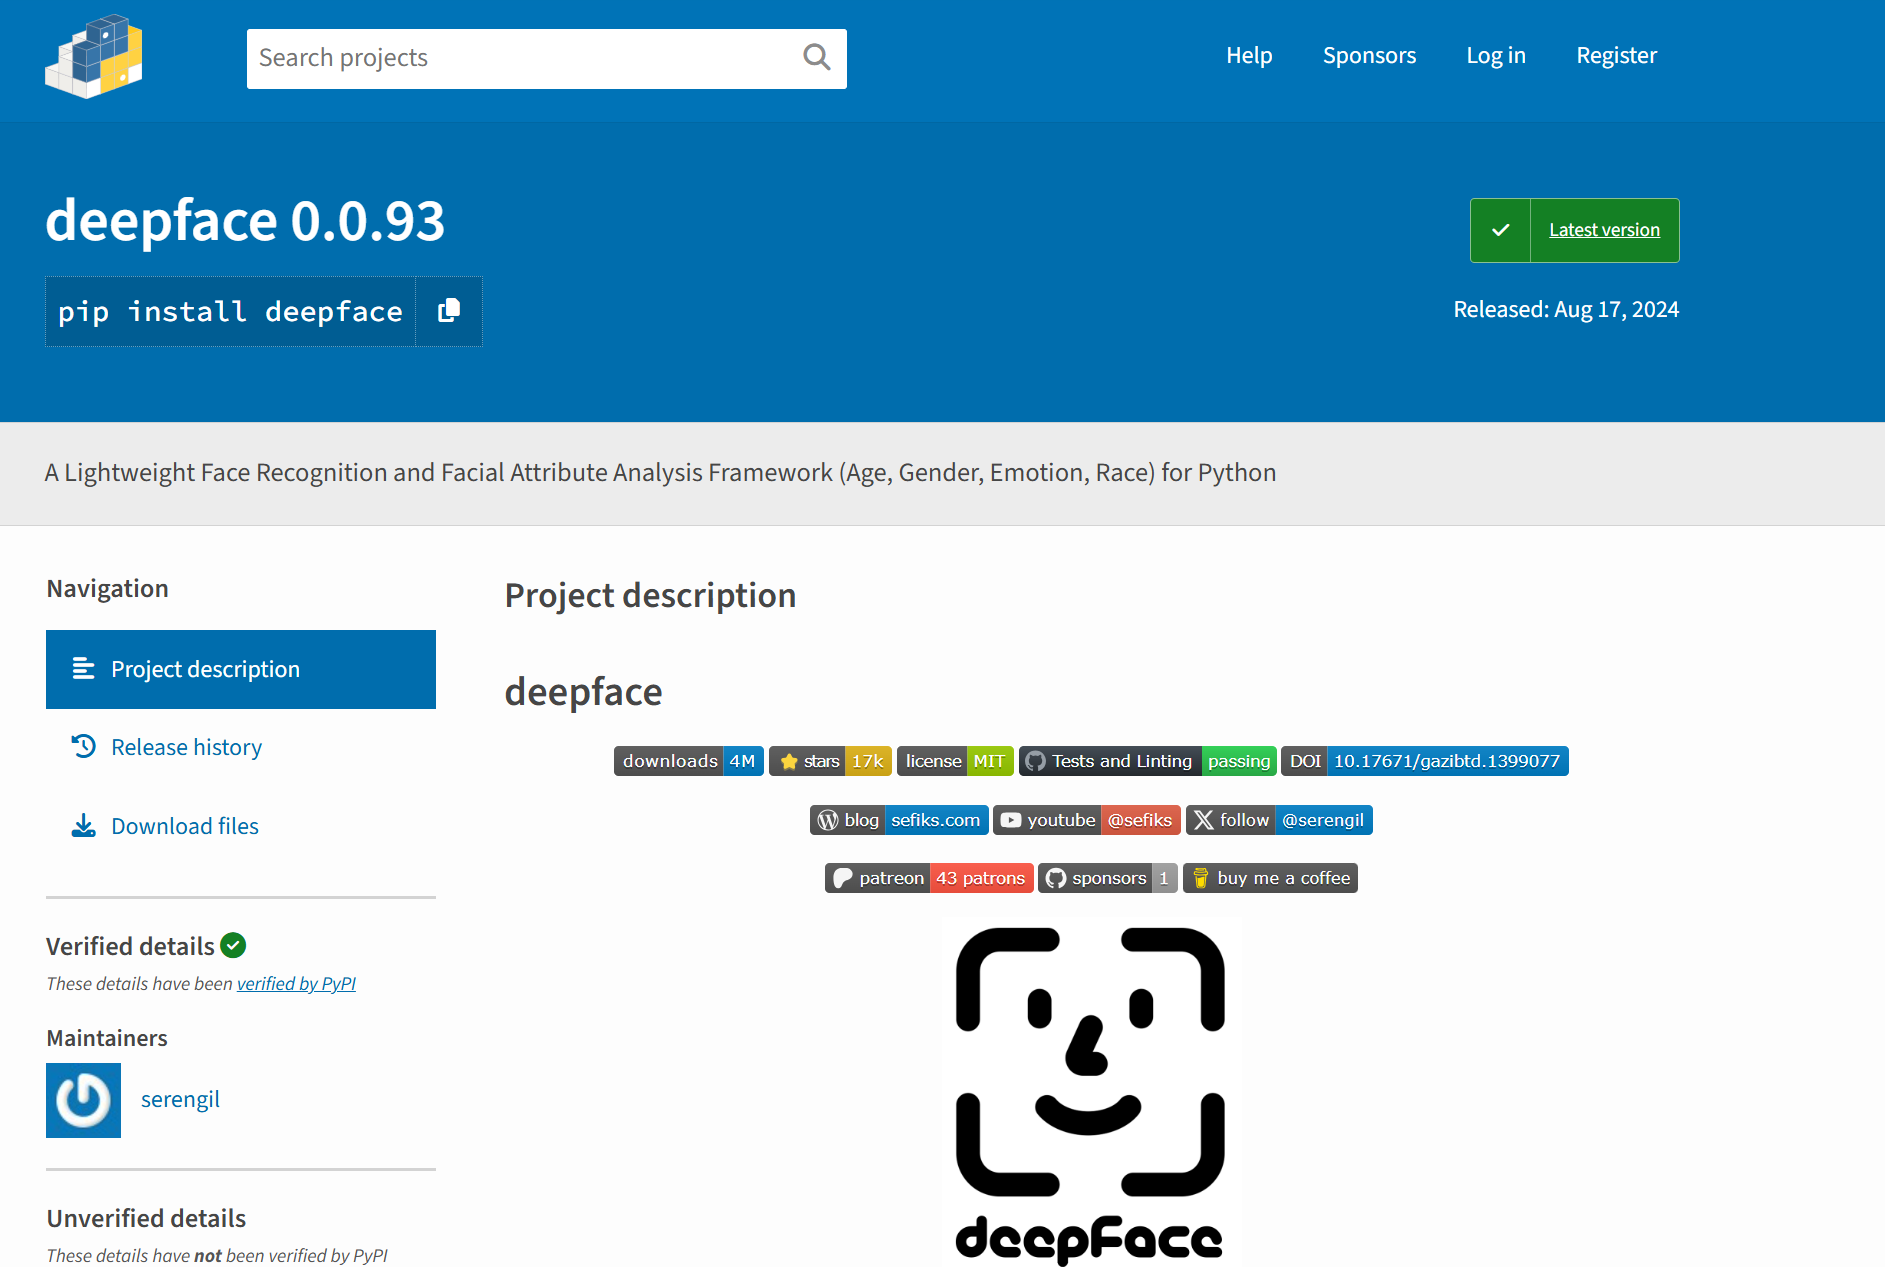Click the Download files arrow icon

pyautogui.click(x=84, y=826)
